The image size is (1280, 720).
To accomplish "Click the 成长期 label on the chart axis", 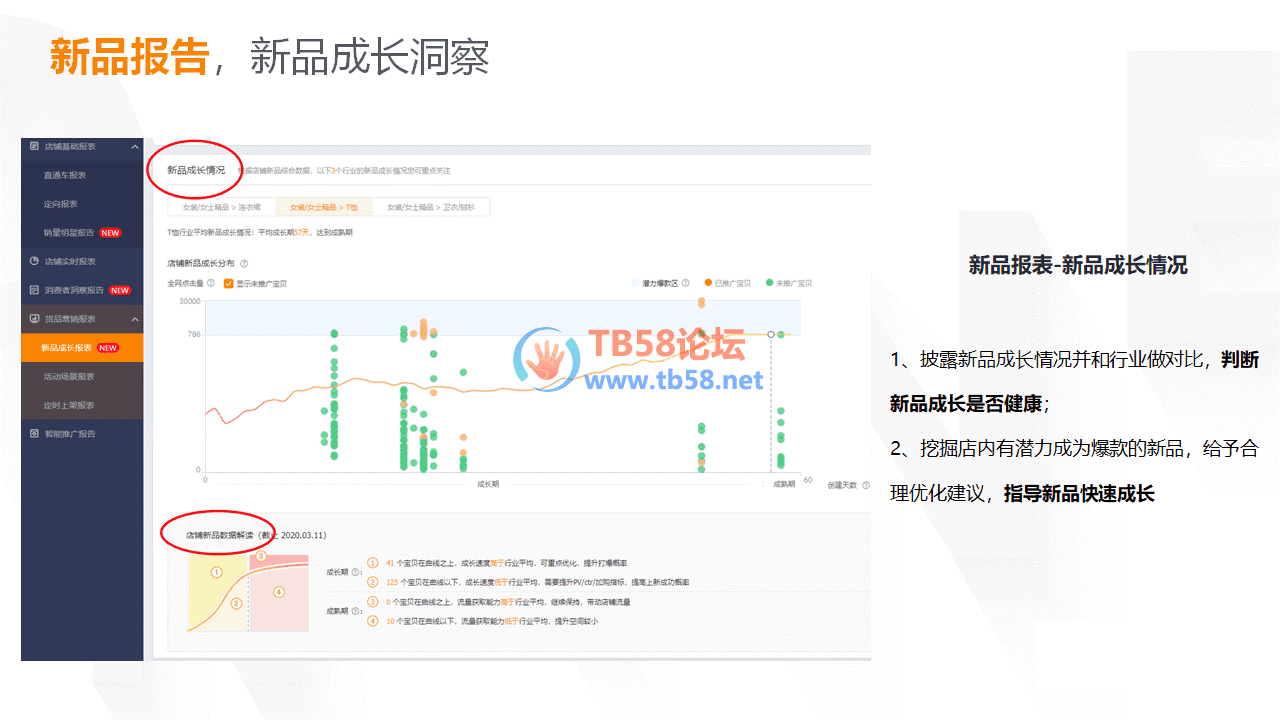I will pos(488,484).
